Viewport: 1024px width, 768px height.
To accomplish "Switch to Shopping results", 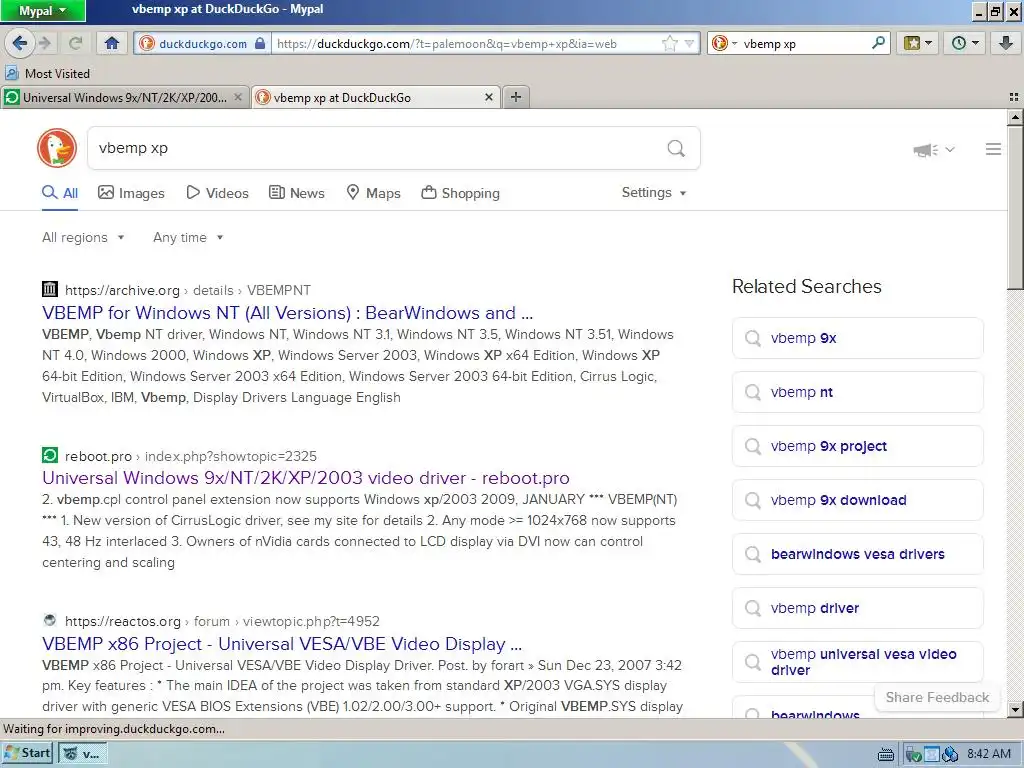I will pos(460,193).
